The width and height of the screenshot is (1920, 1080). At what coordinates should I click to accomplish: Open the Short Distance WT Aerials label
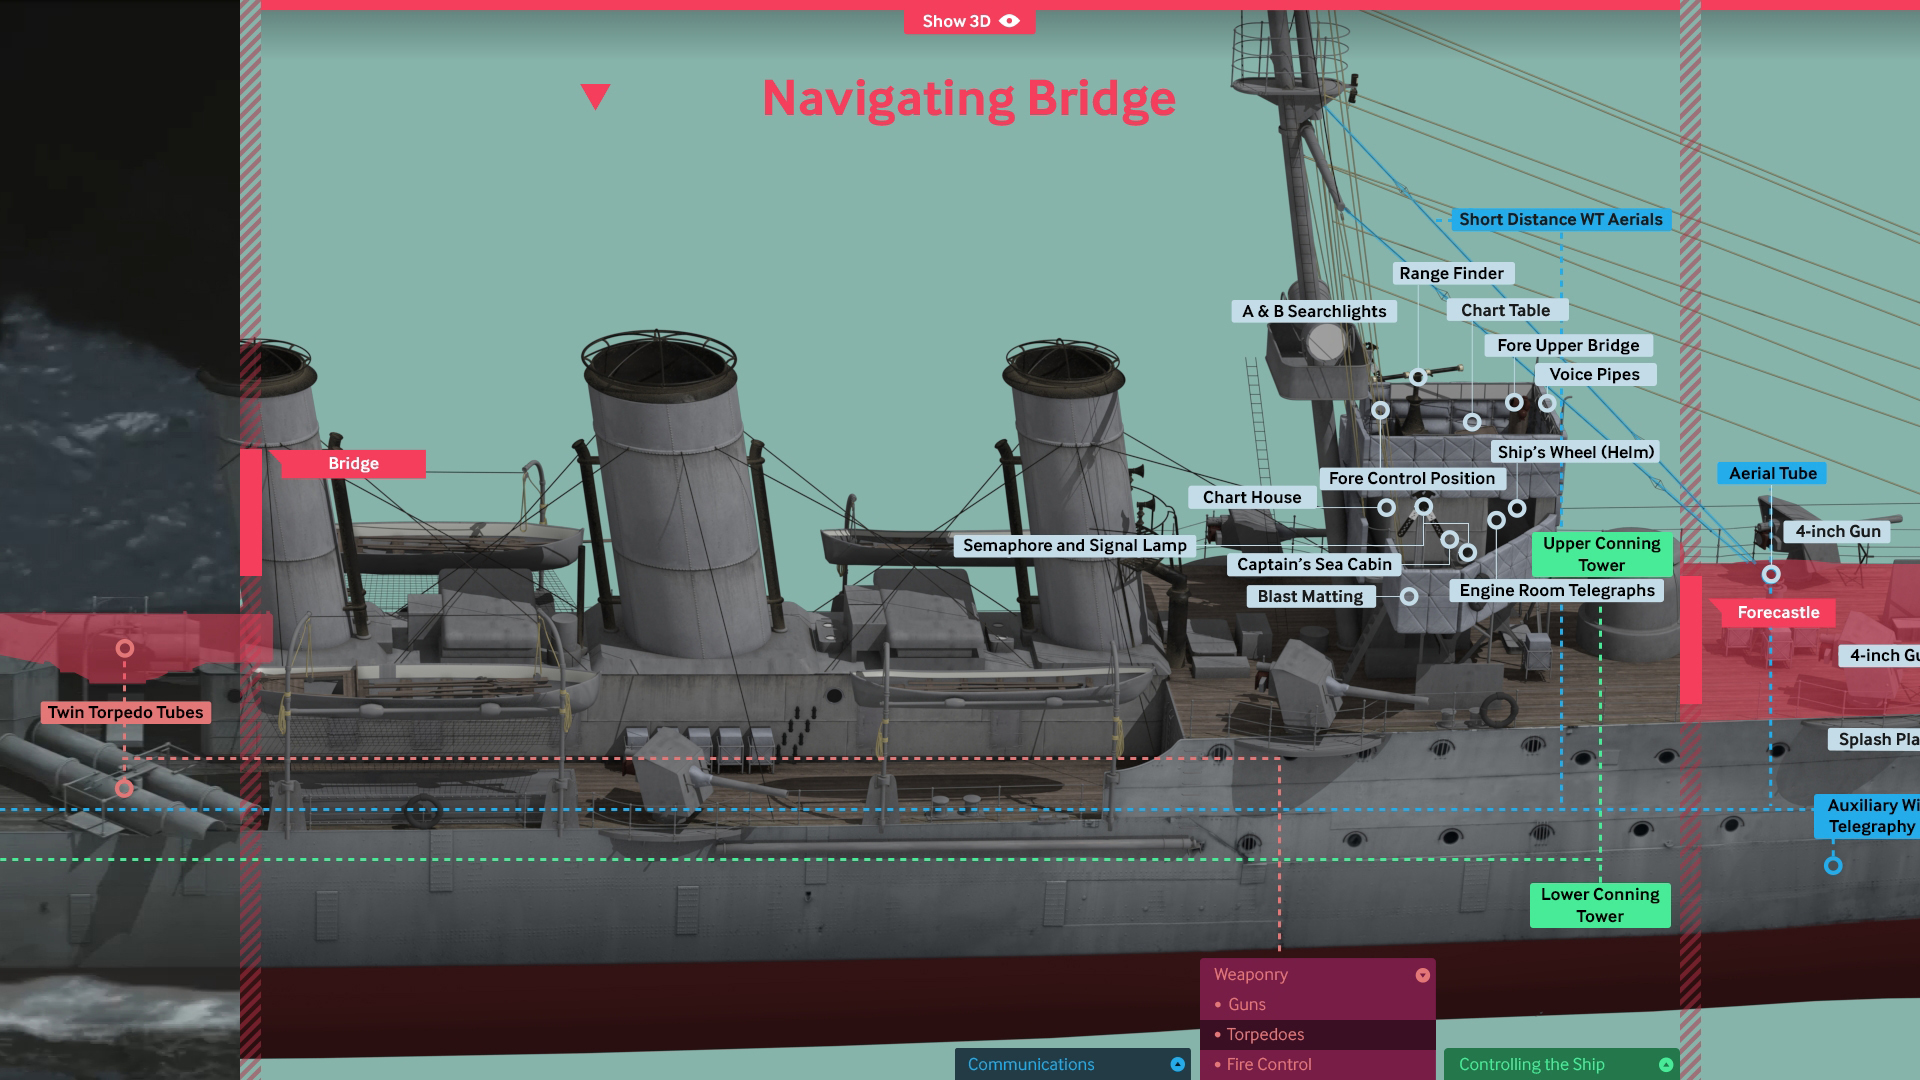point(1560,219)
